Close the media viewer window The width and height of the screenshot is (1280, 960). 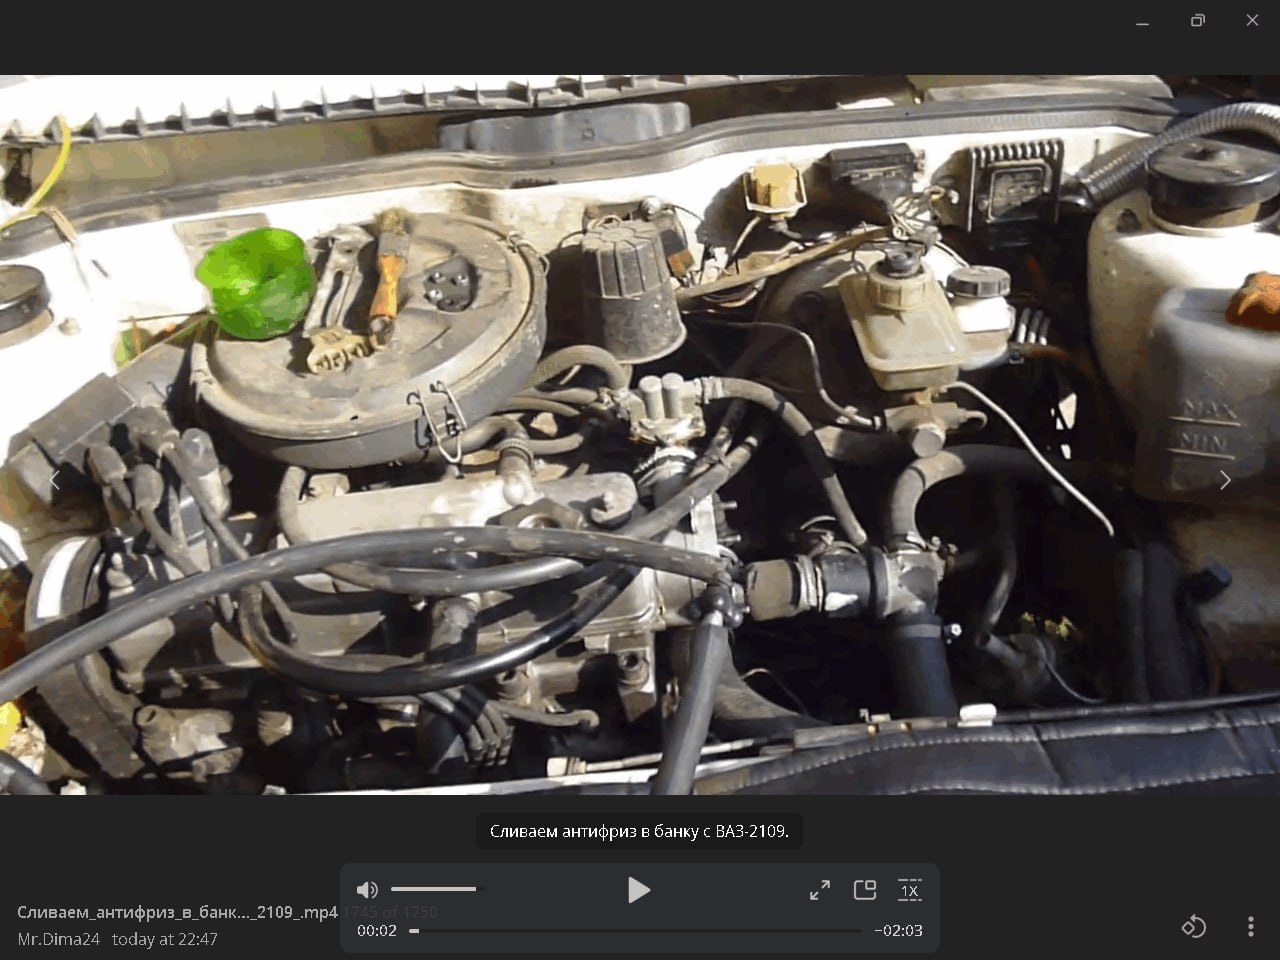(1252, 20)
